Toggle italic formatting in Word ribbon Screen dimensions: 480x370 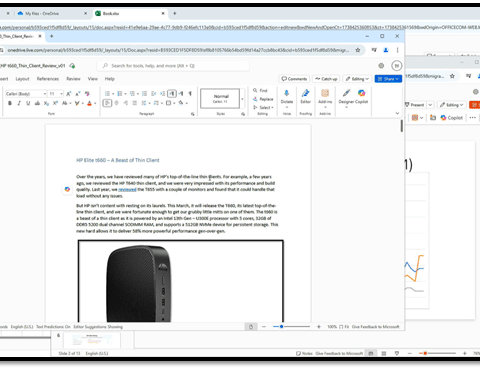tap(19, 103)
